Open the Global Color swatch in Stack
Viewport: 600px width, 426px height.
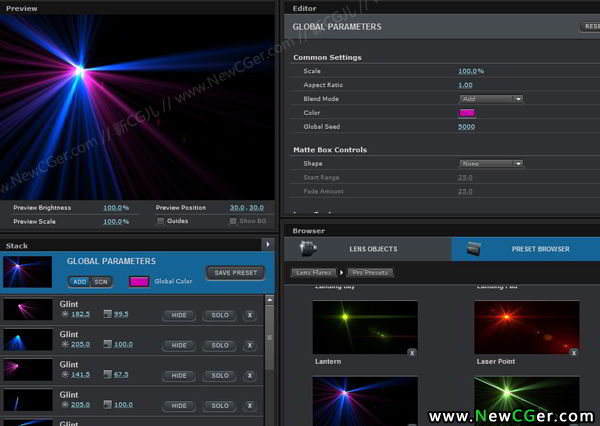click(x=139, y=281)
